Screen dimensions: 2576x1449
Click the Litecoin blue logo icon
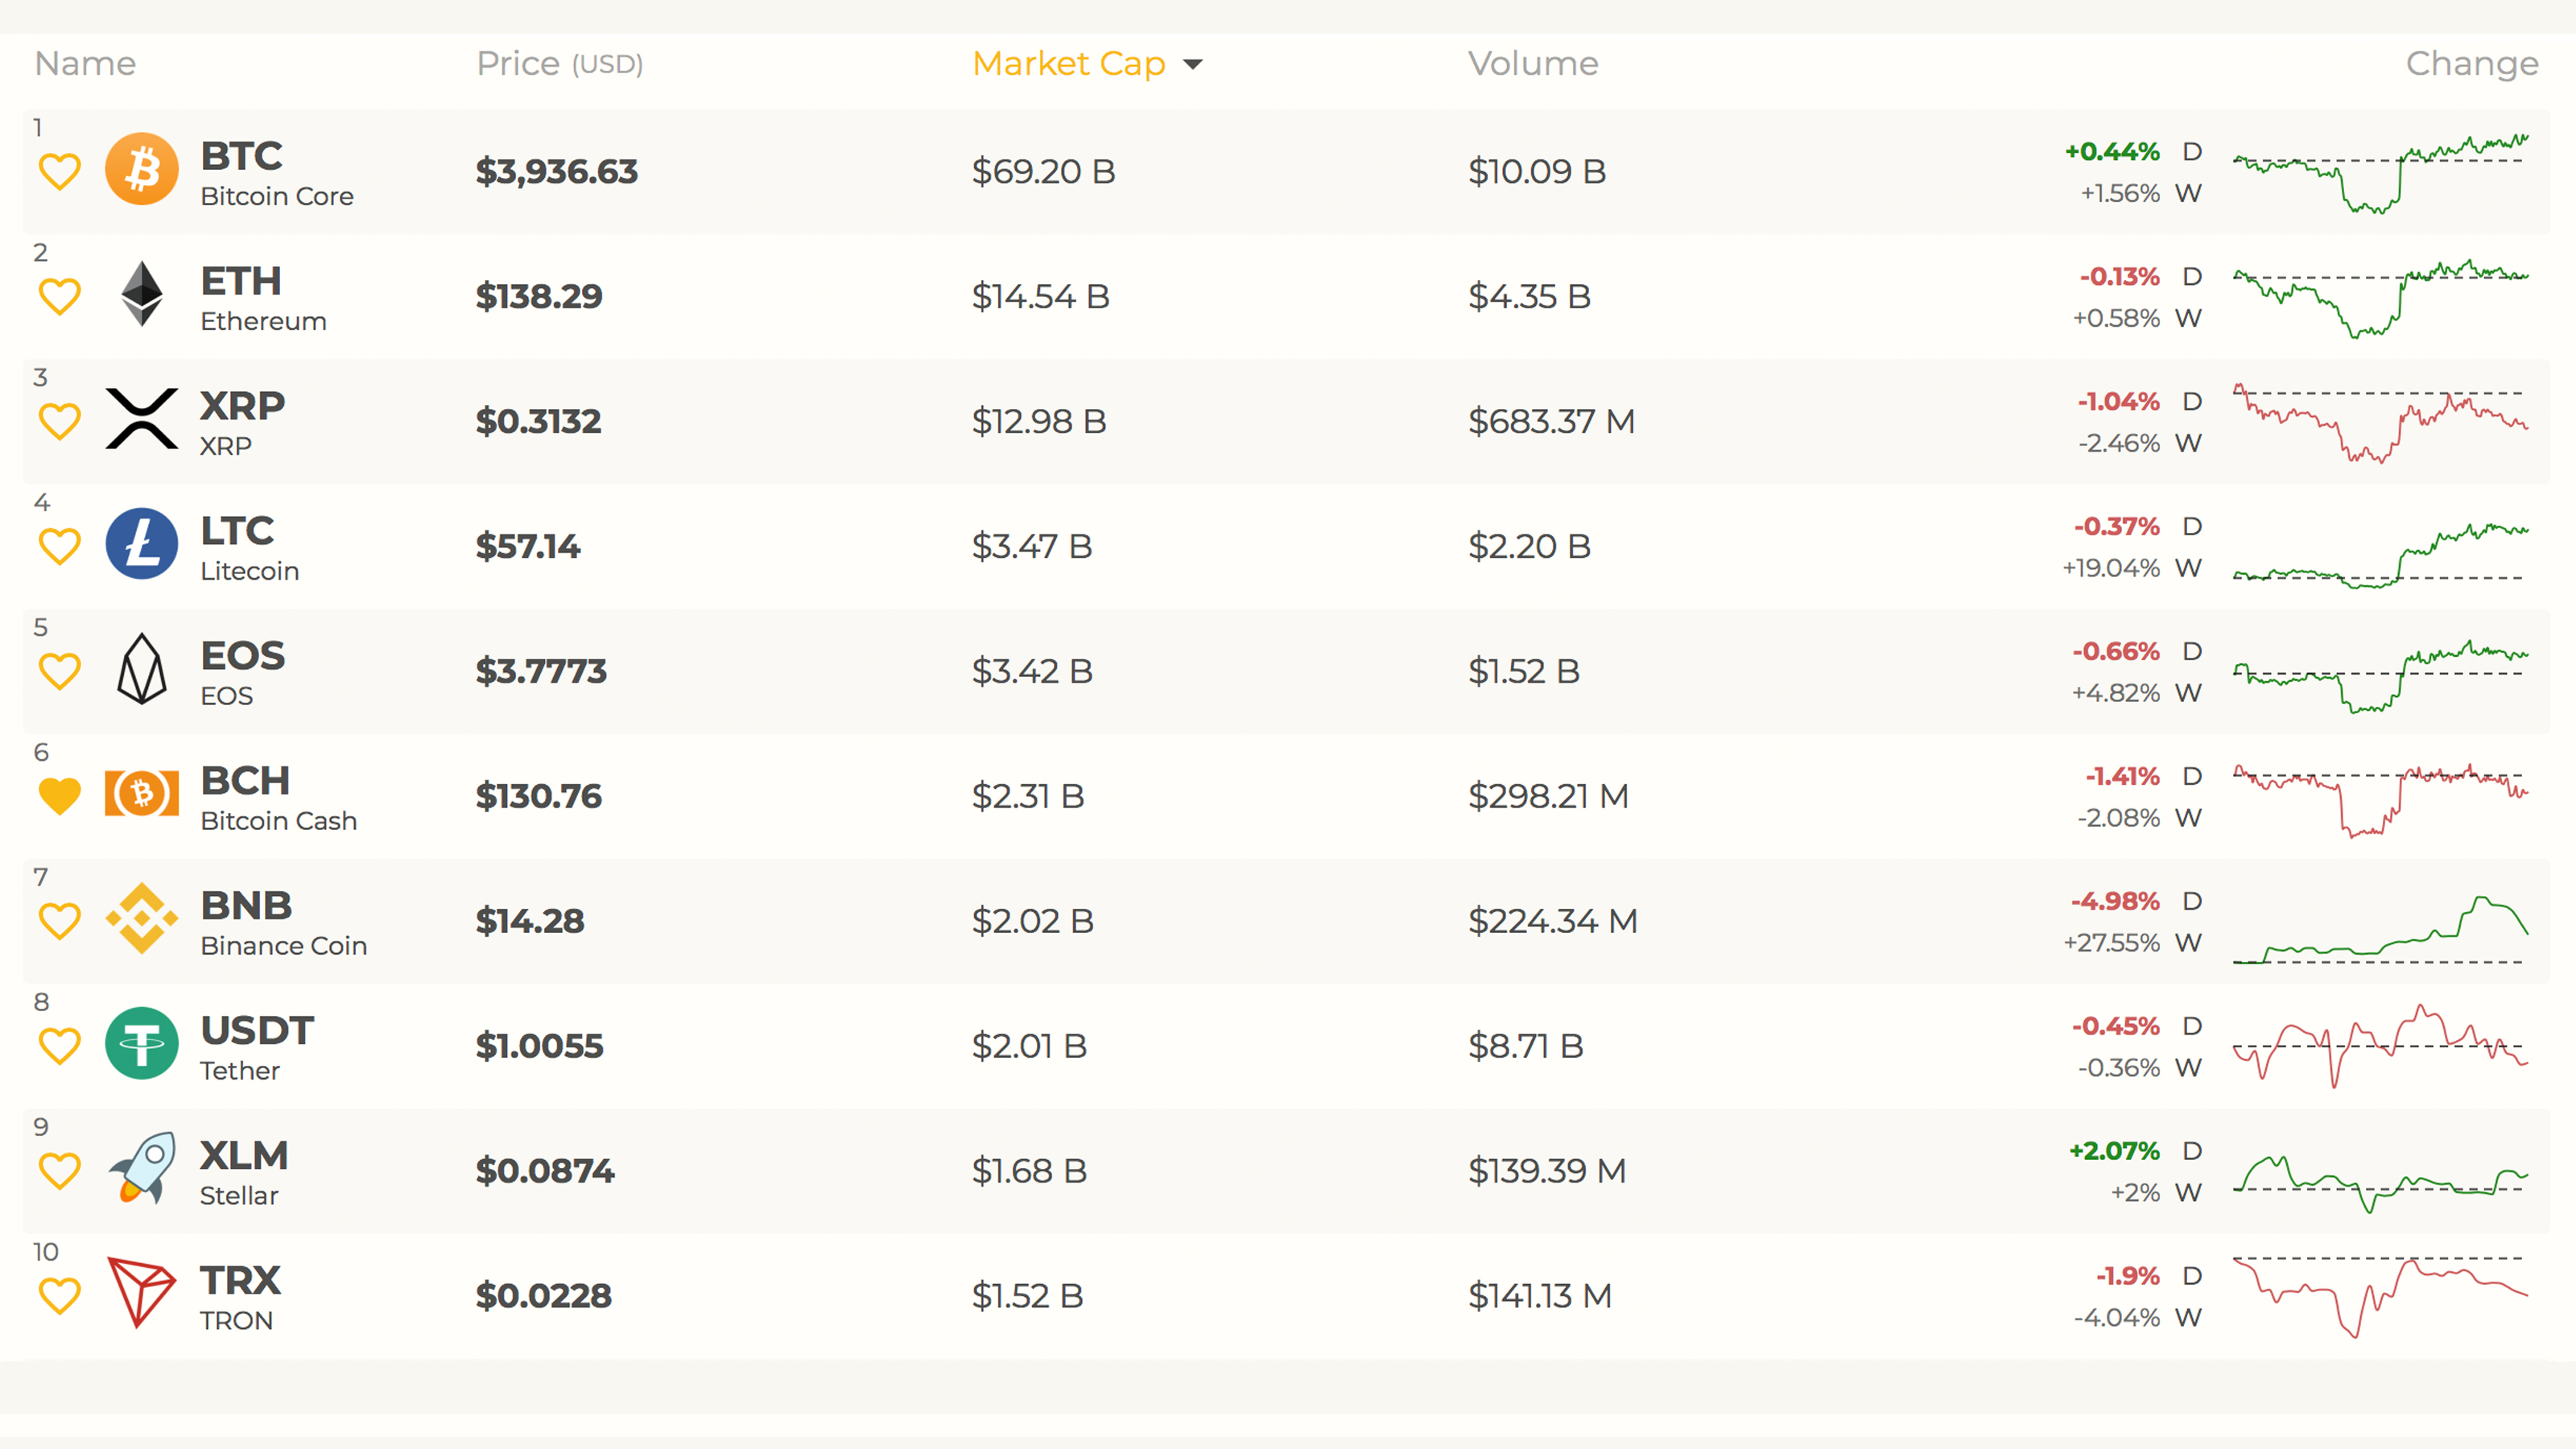pyautogui.click(x=141, y=544)
